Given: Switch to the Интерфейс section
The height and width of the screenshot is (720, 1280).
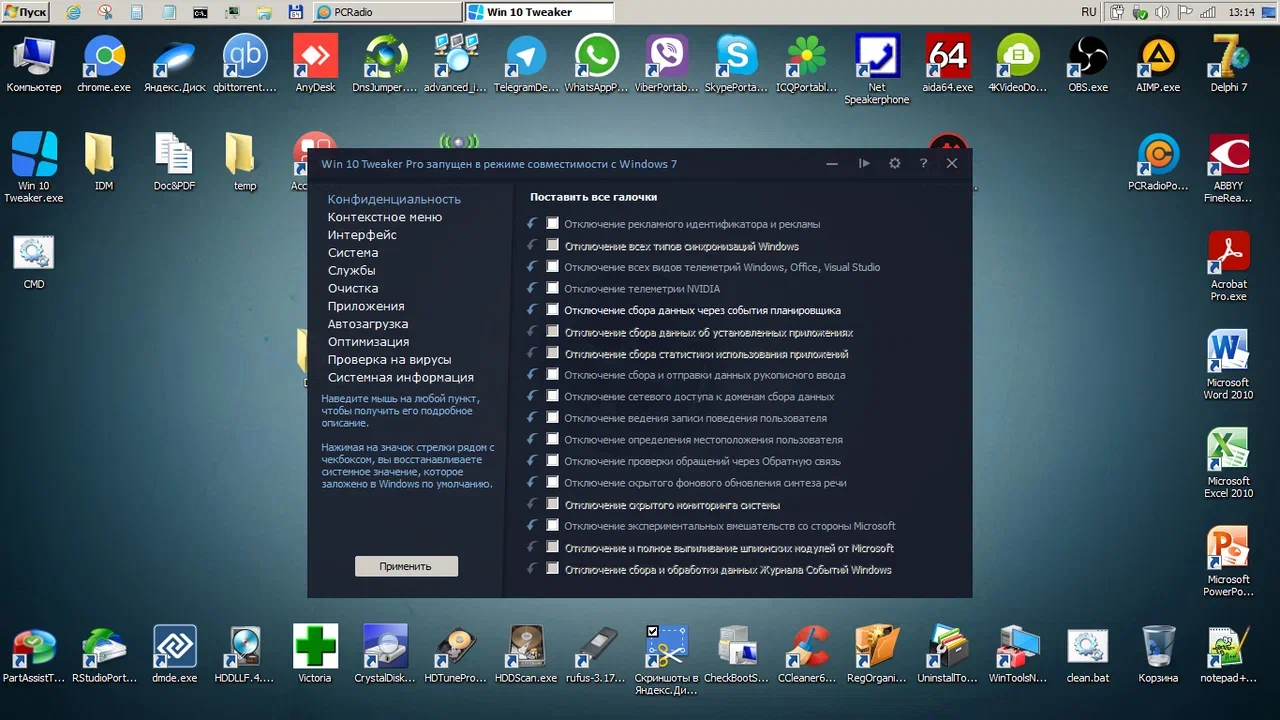Looking at the screenshot, I should point(362,235).
